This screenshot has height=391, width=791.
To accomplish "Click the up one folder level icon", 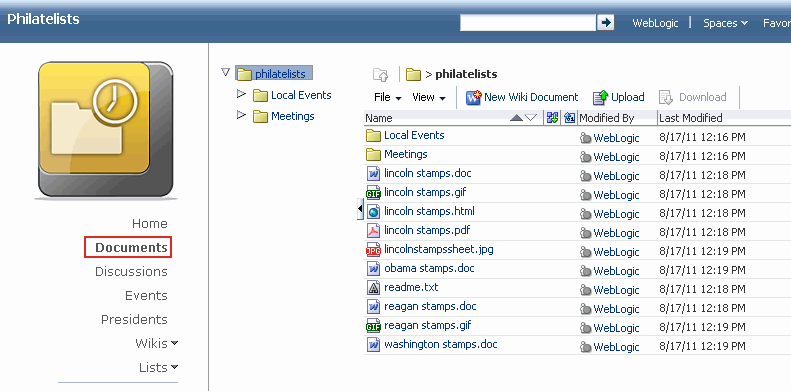I will point(381,75).
